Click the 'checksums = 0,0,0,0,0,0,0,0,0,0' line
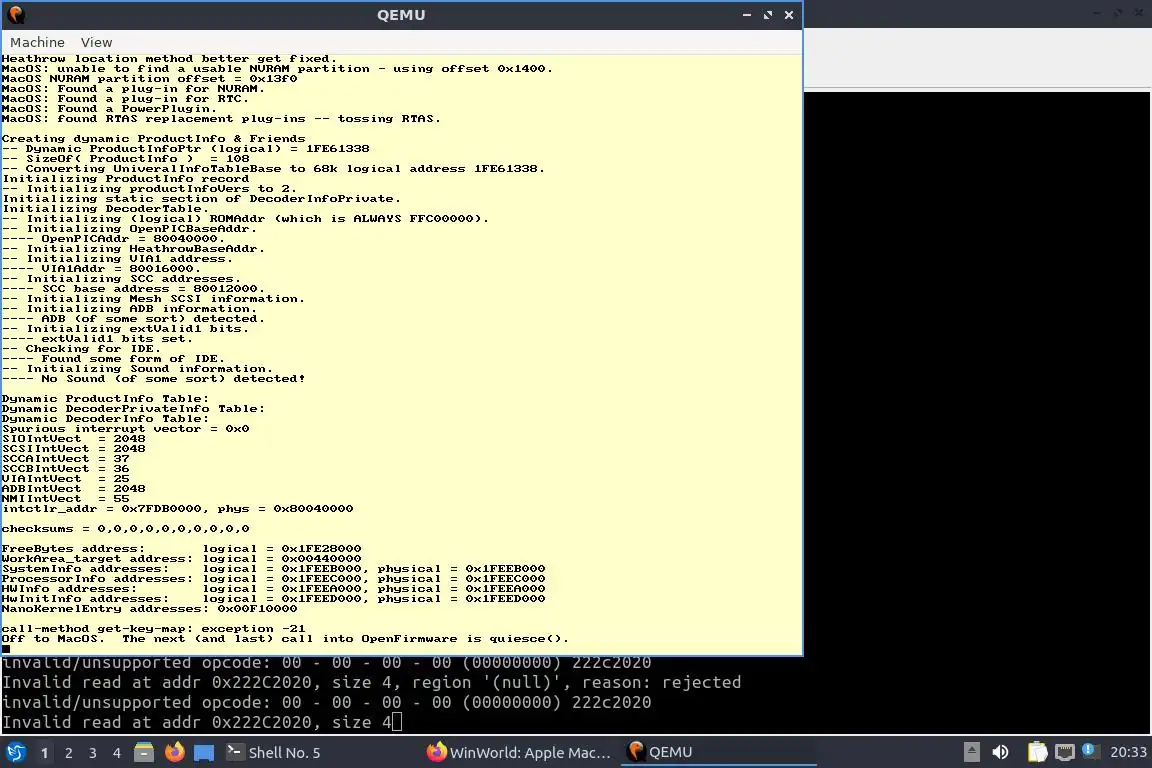 click(x=125, y=528)
